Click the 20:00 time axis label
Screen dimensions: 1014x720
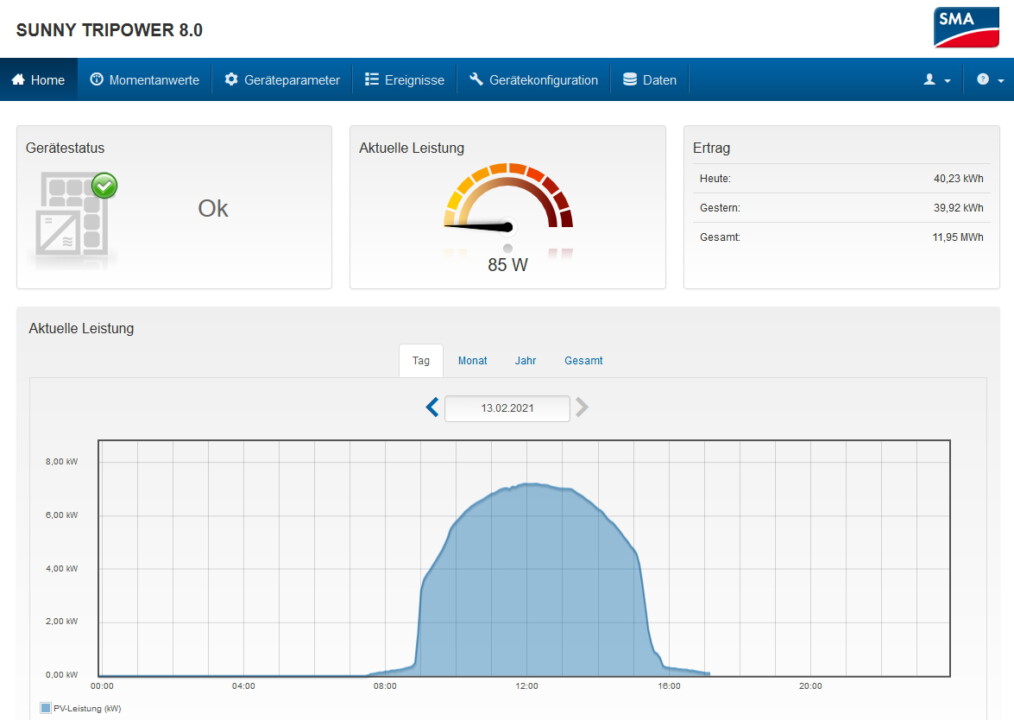click(810, 686)
